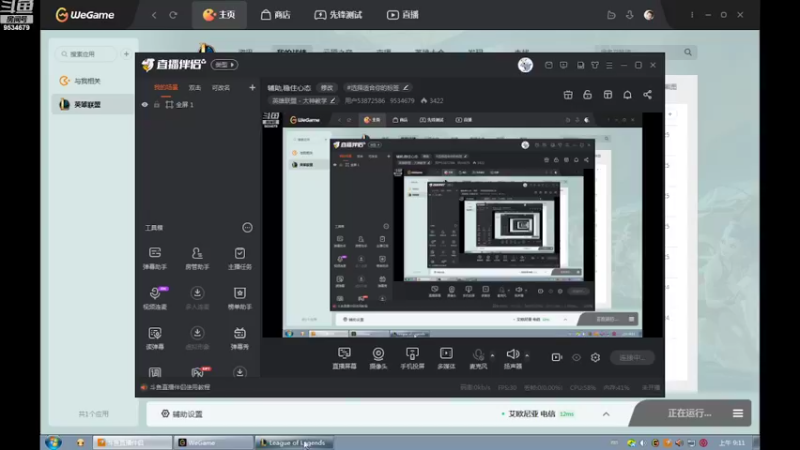Open 房管助手 tool
The image size is (800, 450).
point(197,258)
